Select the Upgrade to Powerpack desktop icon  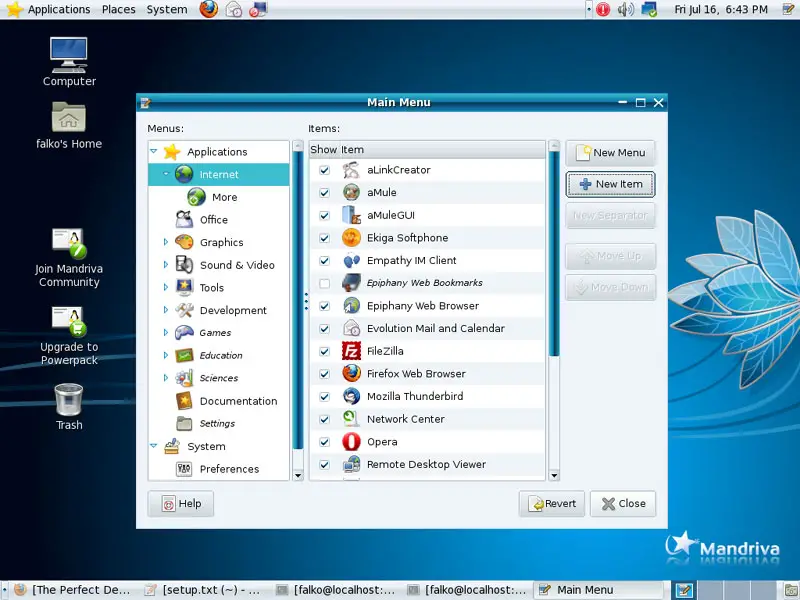(x=69, y=322)
